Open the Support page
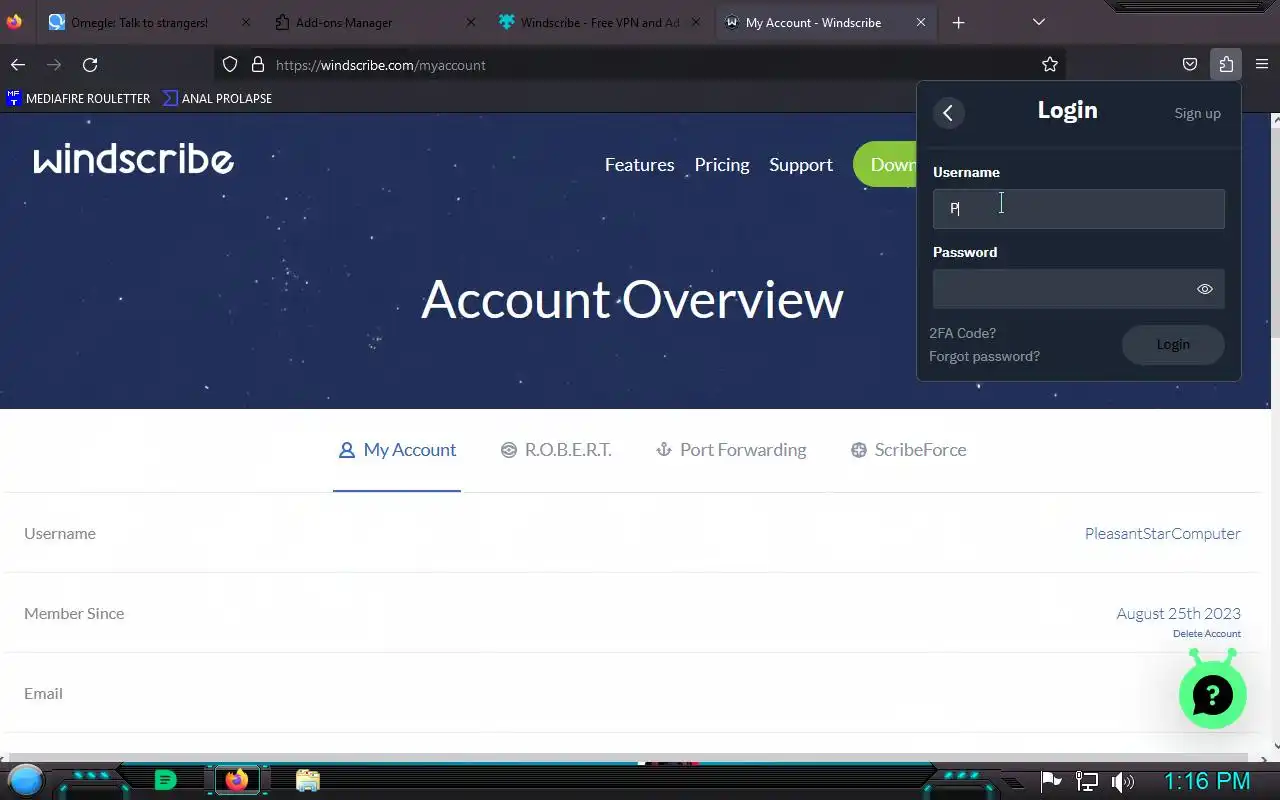The height and width of the screenshot is (800, 1280). point(801,165)
